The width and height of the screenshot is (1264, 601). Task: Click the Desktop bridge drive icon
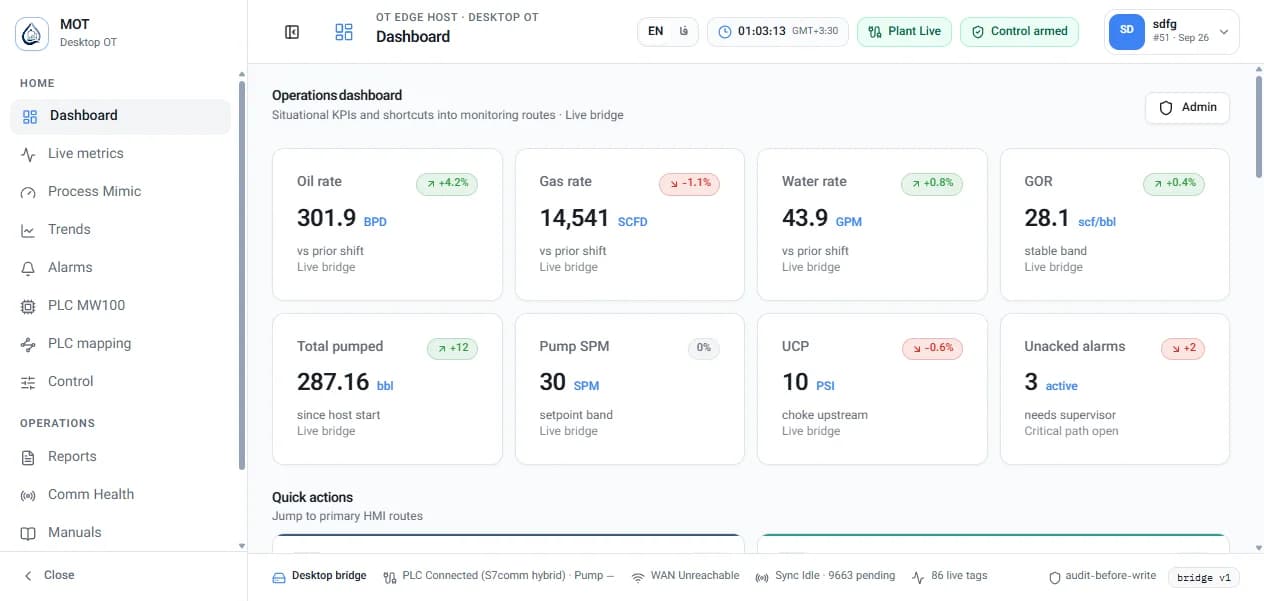[279, 577]
